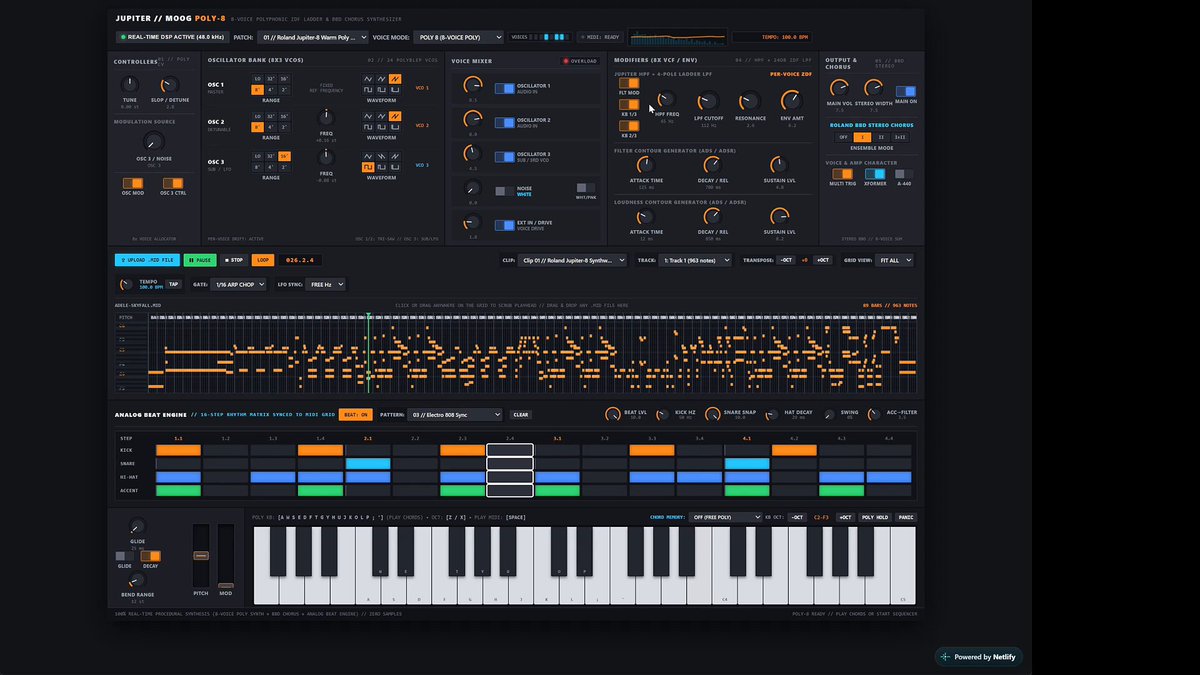Toggle the EXT IN / DRIVE switch
This screenshot has width=1200, height=675.
pos(505,224)
